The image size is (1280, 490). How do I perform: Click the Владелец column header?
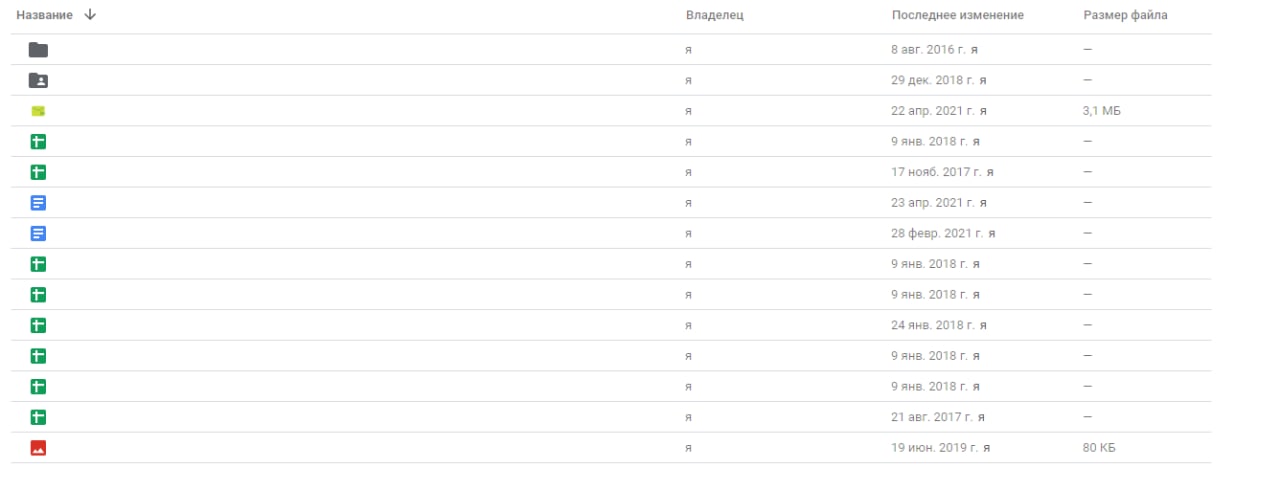(x=714, y=15)
